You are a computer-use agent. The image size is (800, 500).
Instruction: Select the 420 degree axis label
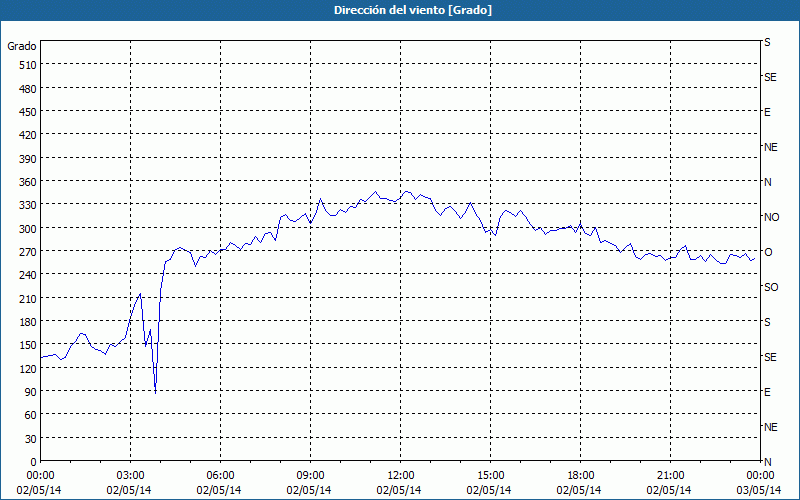(x=29, y=135)
